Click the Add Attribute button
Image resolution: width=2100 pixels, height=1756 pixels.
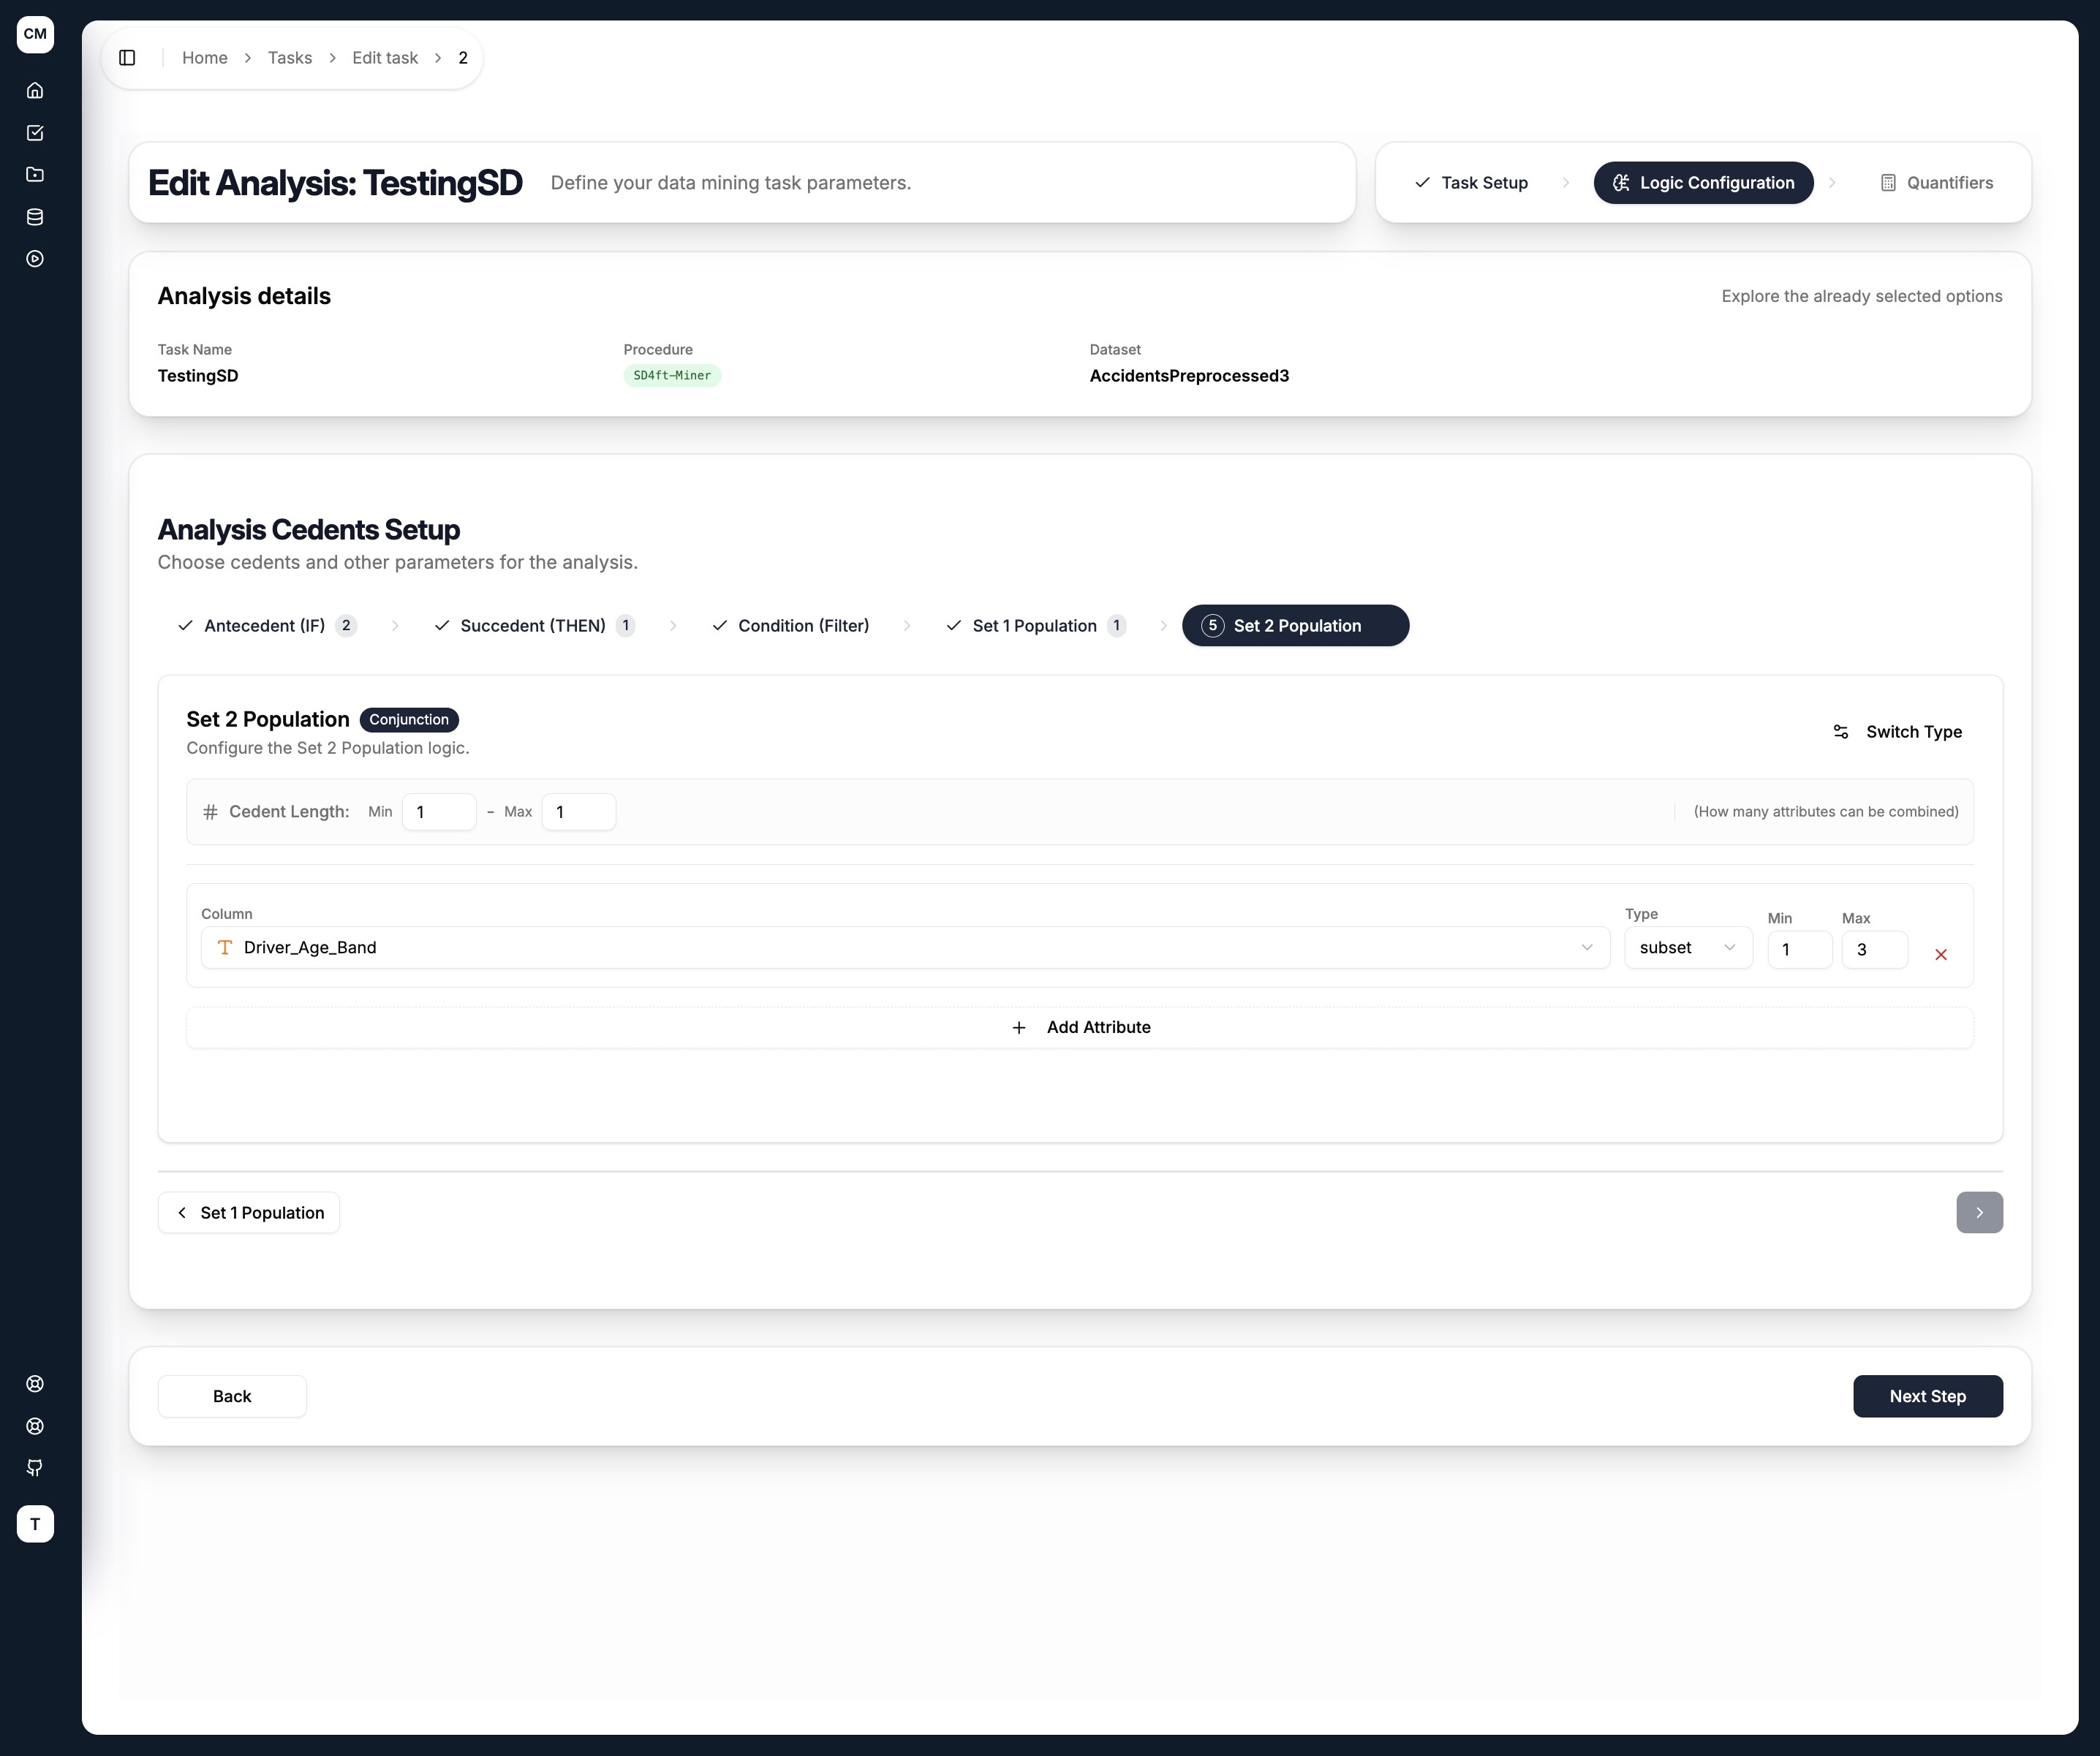1080,1028
